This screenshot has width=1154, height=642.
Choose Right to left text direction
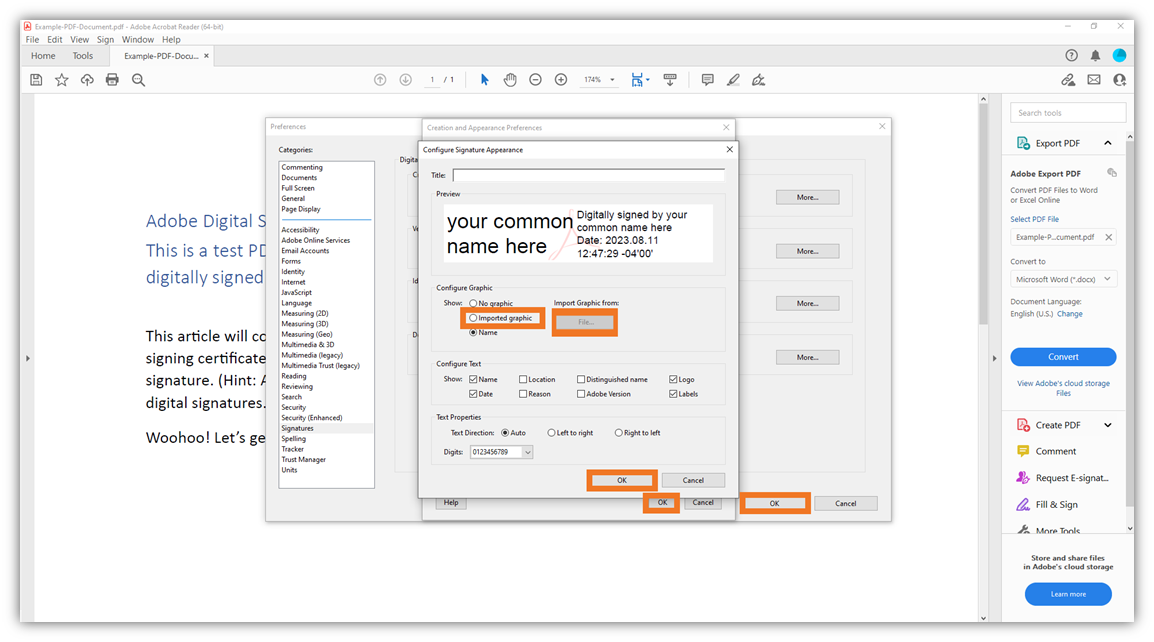618,433
